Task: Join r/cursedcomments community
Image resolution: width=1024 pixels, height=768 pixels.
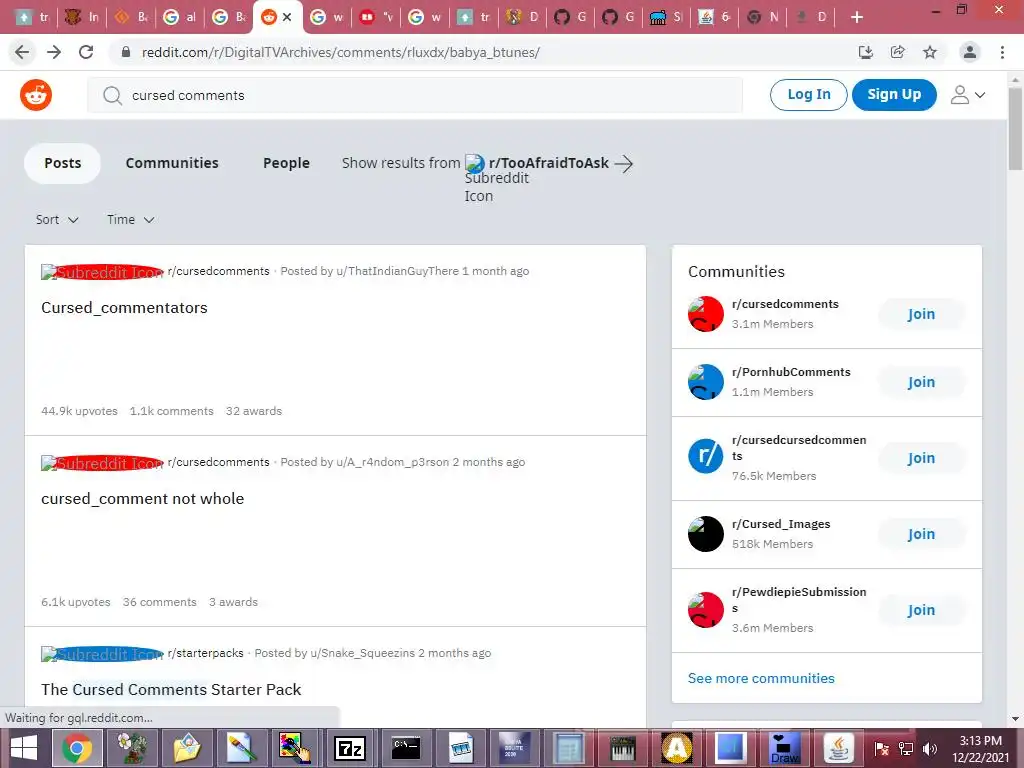Action: tap(921, 314)
